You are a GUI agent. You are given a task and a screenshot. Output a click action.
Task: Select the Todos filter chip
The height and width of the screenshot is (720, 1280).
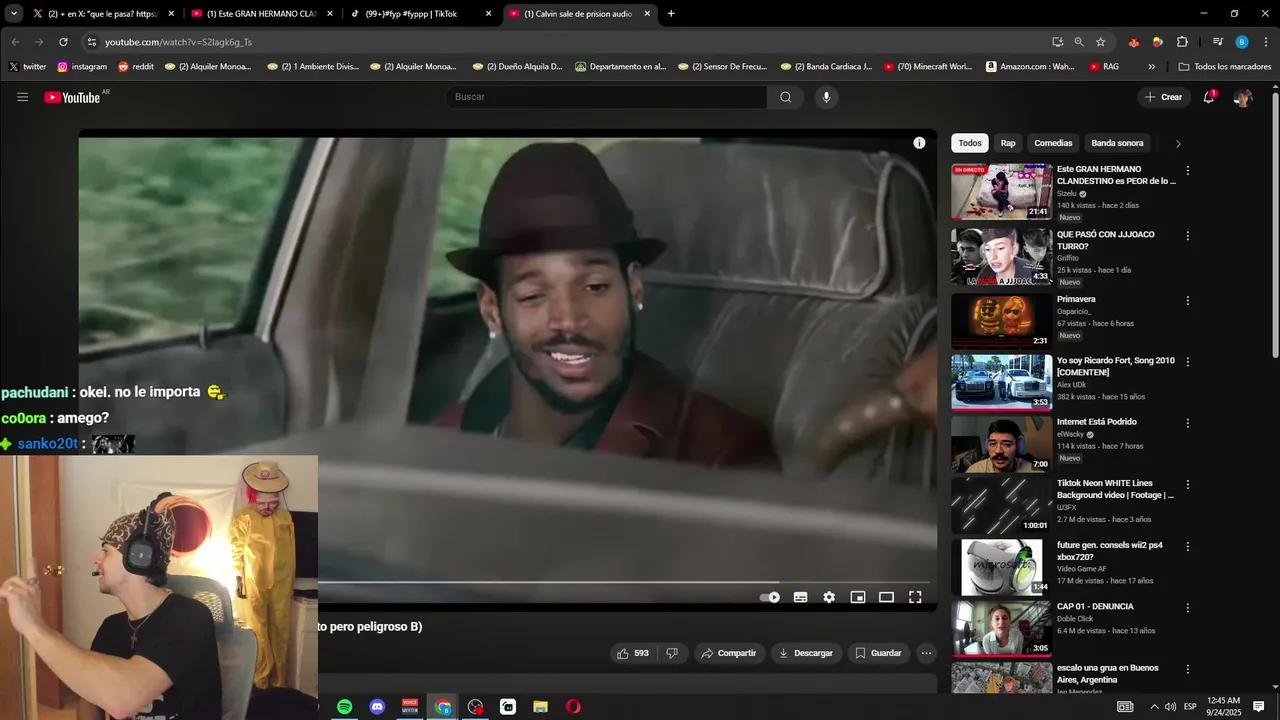(970, 143)
